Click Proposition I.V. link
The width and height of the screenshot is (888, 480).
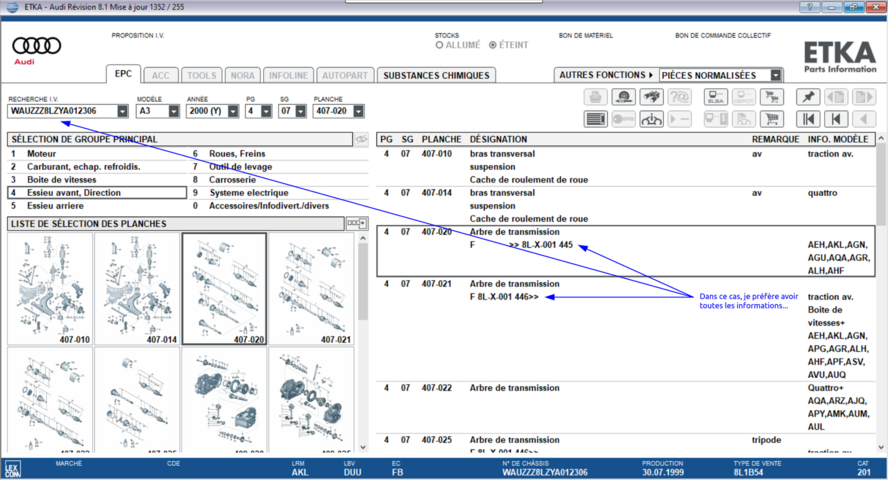point(138,36)
